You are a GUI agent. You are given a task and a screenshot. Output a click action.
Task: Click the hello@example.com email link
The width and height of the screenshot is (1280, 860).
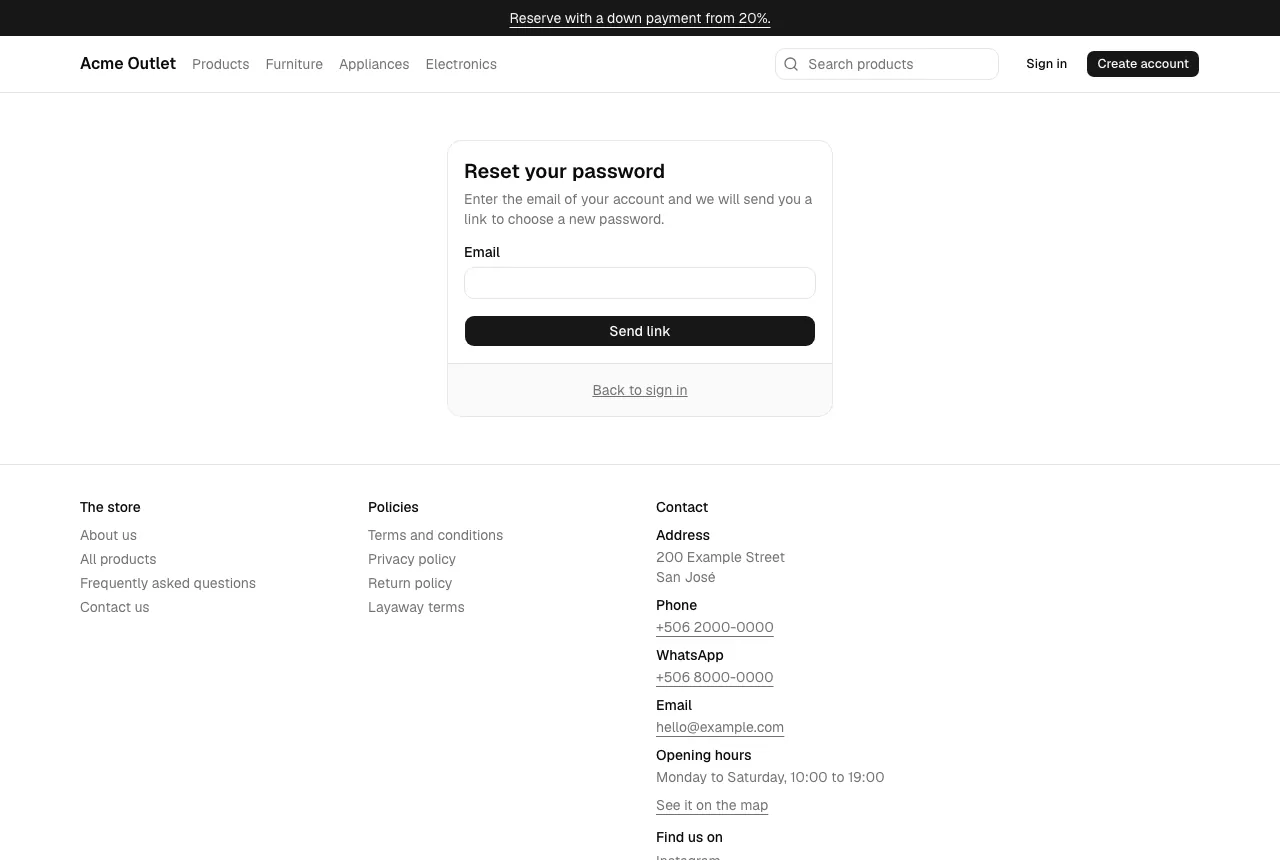tap(720, 727)
